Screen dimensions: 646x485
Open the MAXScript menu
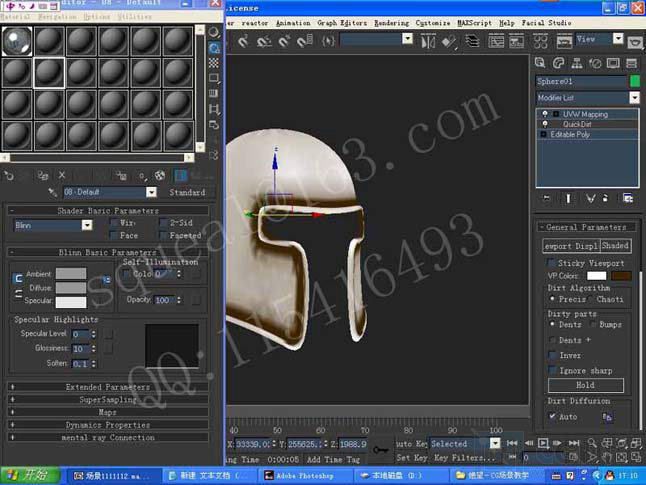click(474, 23)
